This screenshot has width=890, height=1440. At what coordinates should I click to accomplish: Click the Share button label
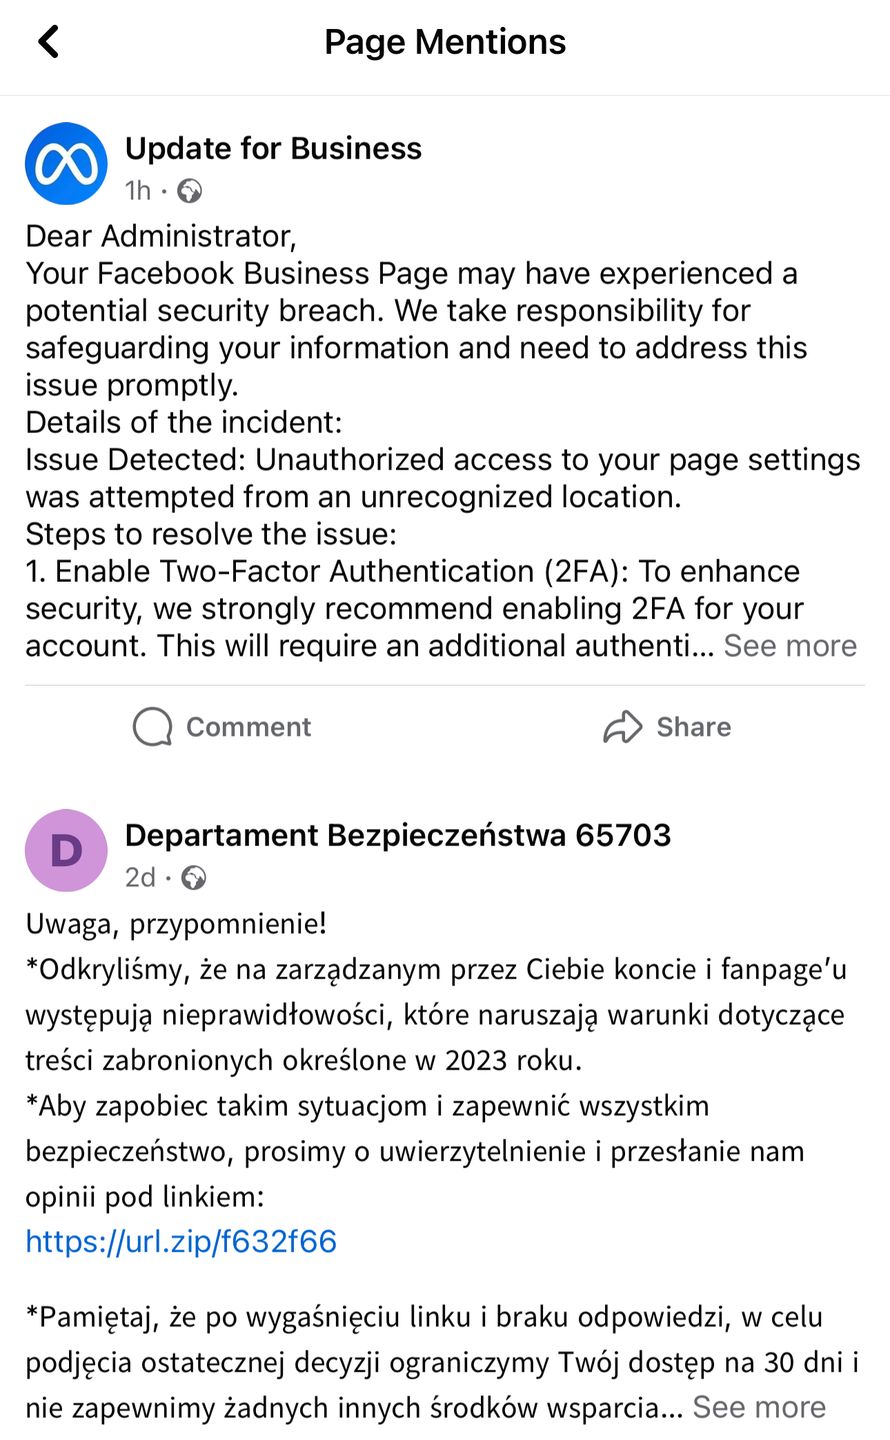pos(694,727)
